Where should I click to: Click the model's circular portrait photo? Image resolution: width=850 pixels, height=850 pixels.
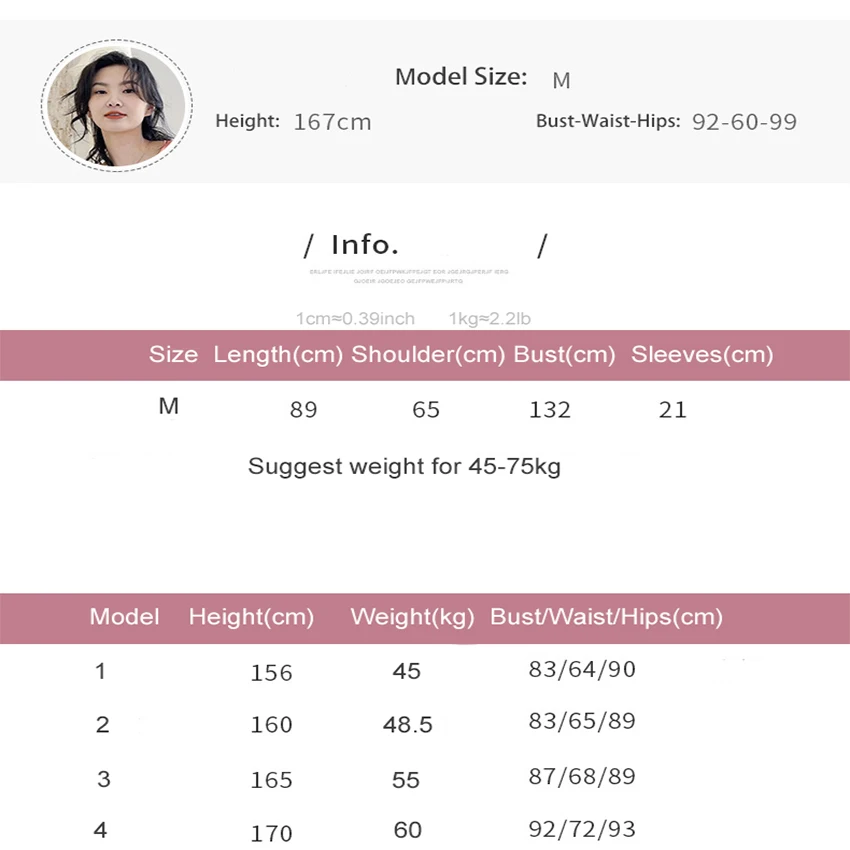coord(117,106)
